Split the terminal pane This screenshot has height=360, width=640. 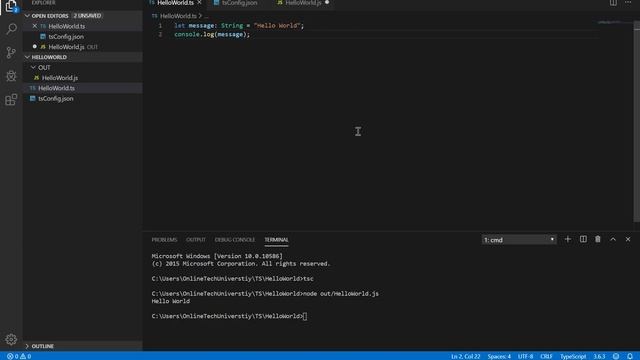(x=583, y=240)
